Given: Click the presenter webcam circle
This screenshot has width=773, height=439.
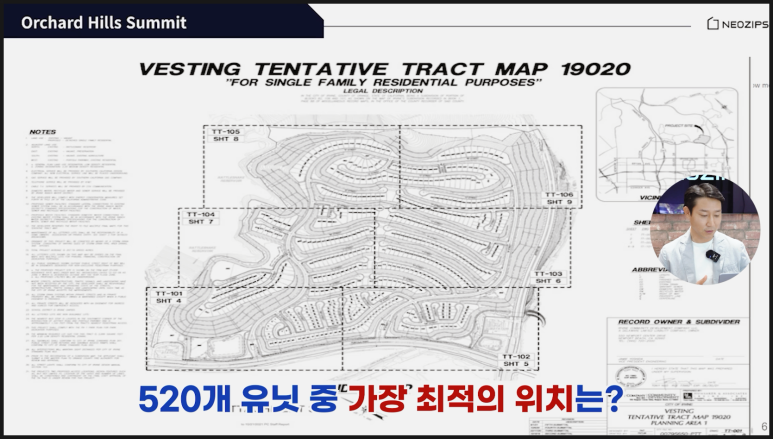Looking at the screenshot, I should click(x=705, y=228).
